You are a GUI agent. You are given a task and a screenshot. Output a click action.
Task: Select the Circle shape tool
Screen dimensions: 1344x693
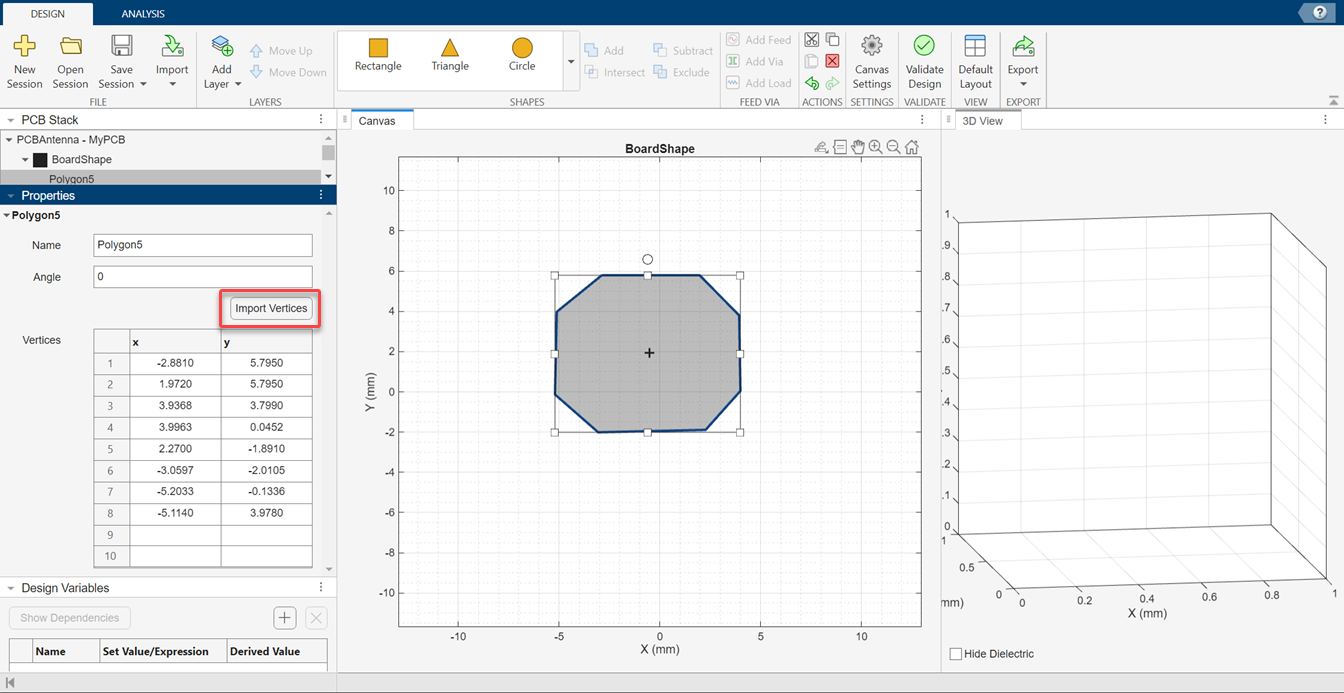pyautogui.click(x=521, y=57)
